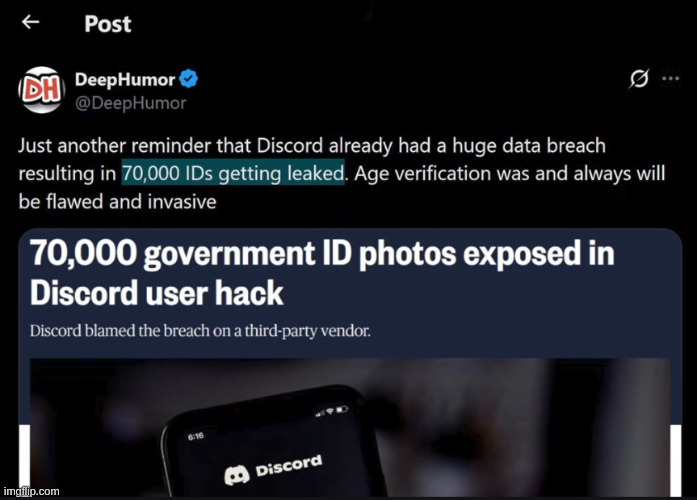Click the "Discord" wordmark text on the phone
This screenshot has width=697, height=500.
(x=289, y=463)
